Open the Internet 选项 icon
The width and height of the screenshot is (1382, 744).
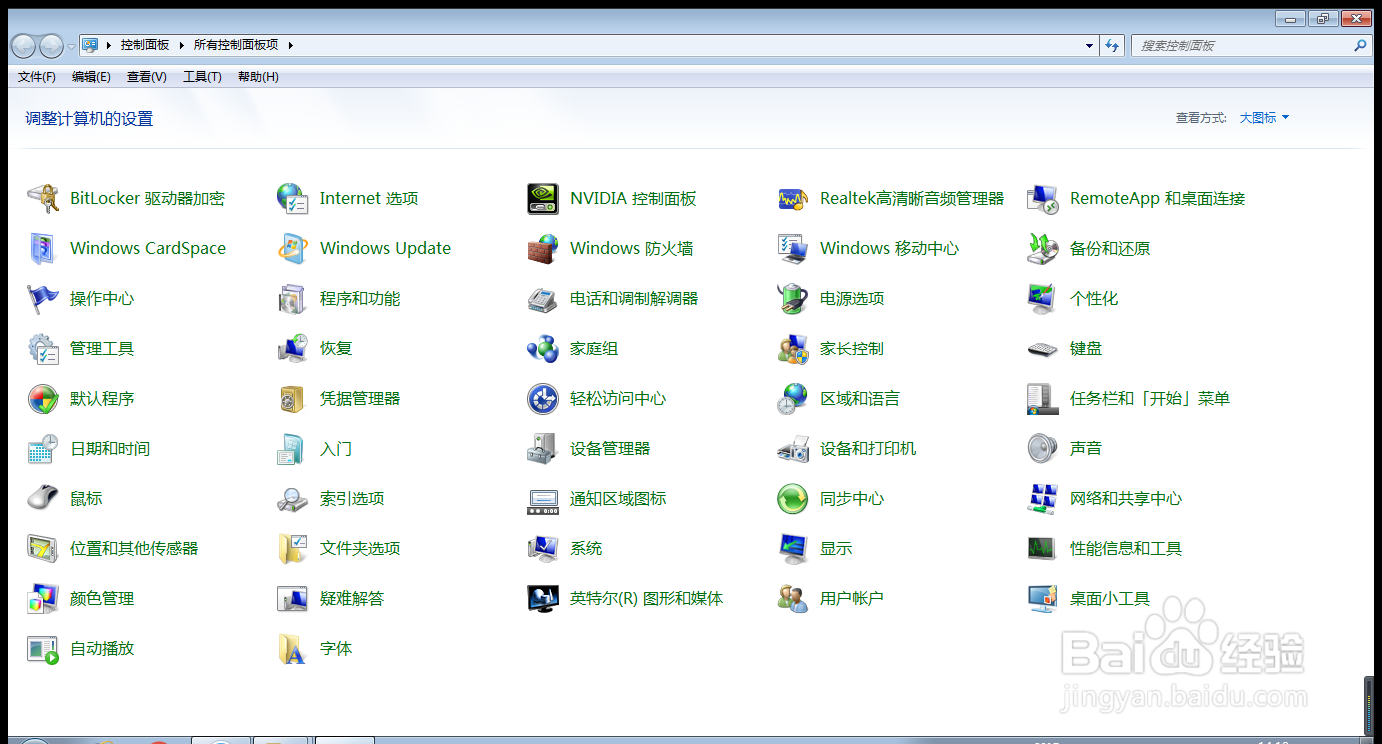(293, 198)
